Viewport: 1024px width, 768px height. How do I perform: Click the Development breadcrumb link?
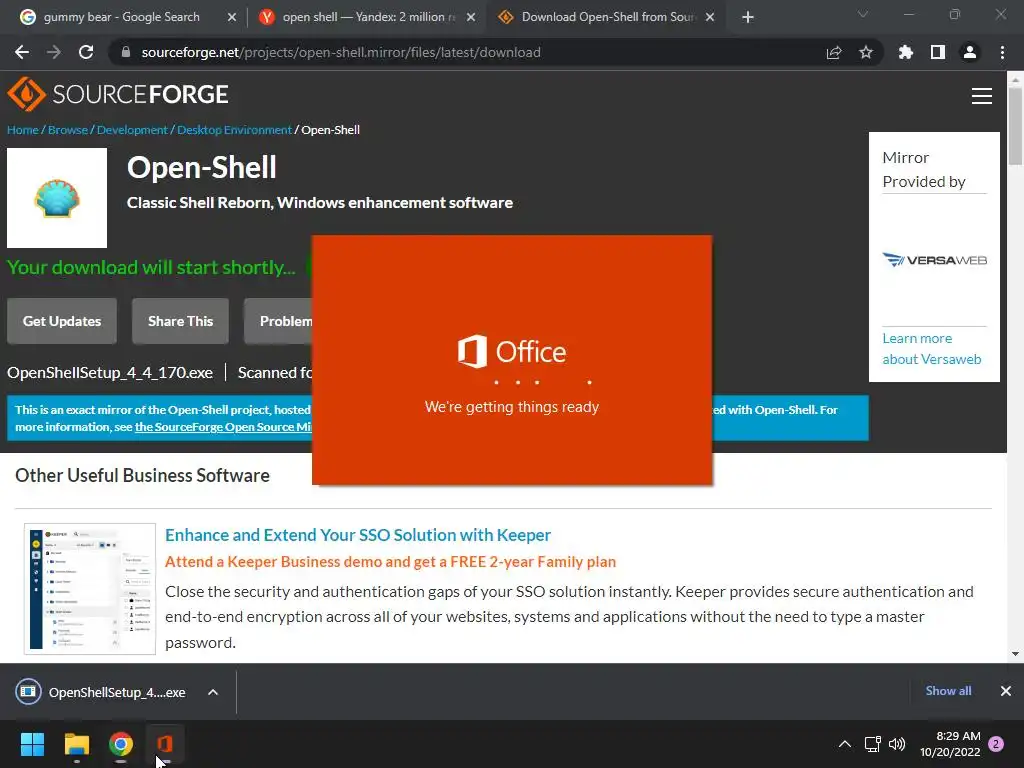[x=132, y=129]
